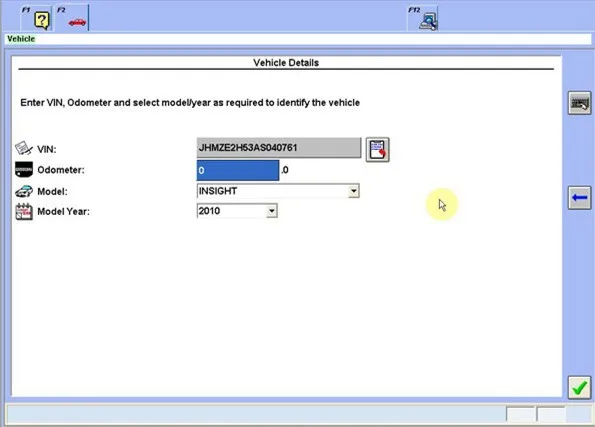
Task: Click the read VIN document button beside VIN field
Action: tap(377, 150)
